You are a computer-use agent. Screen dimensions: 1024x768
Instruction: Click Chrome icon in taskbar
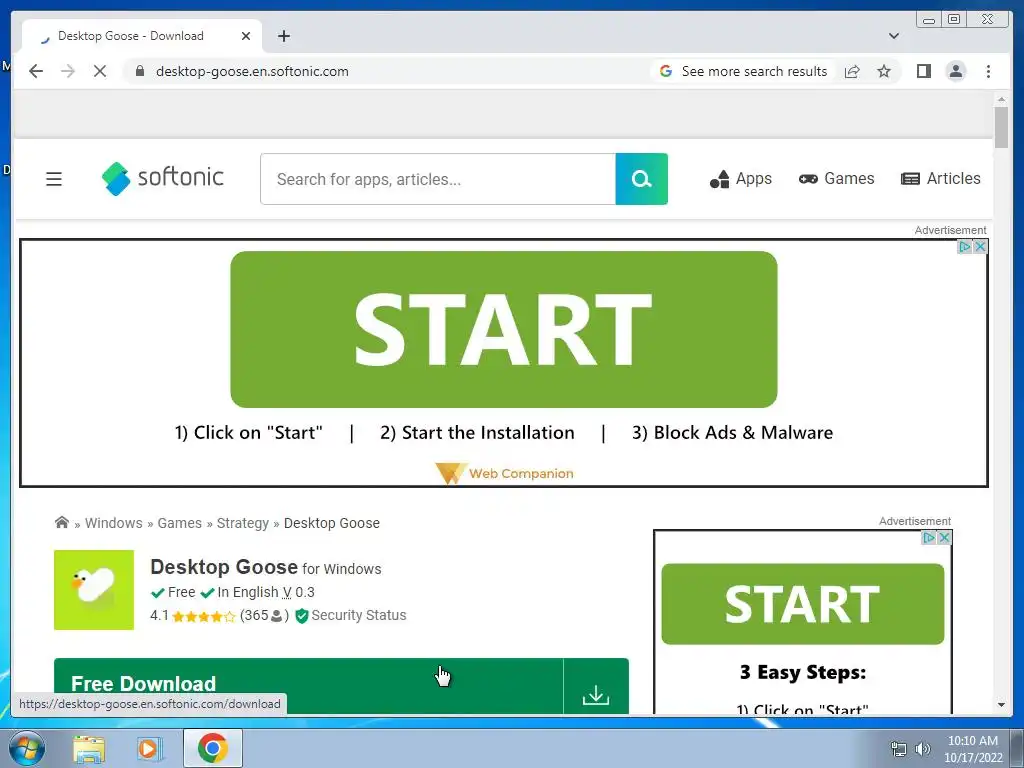pos(213,748)
